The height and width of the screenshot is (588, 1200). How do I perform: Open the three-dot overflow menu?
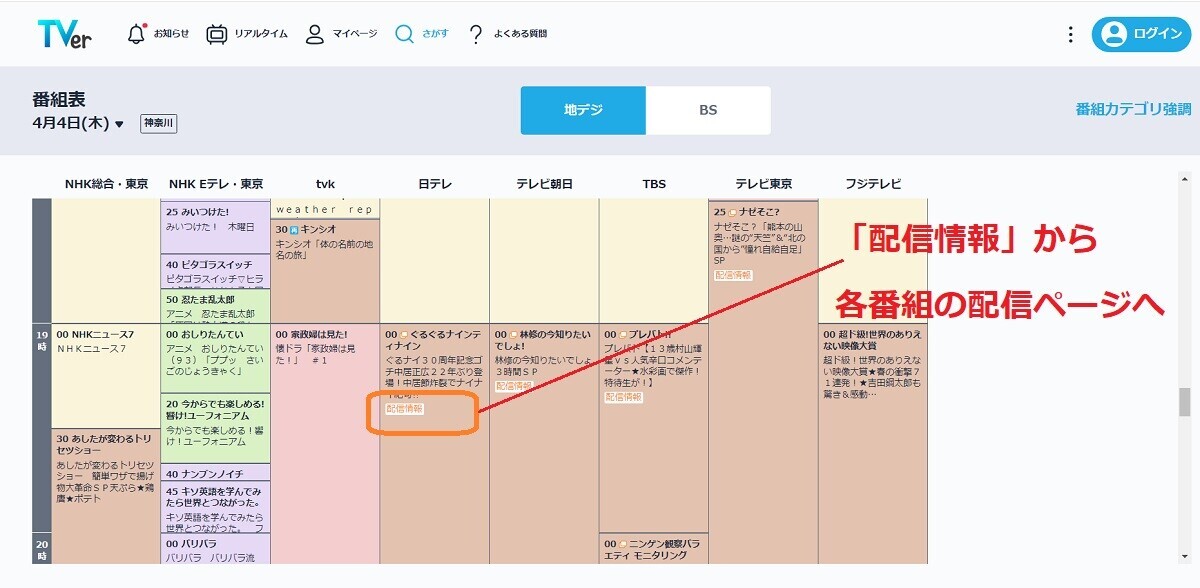point(1069,33)
